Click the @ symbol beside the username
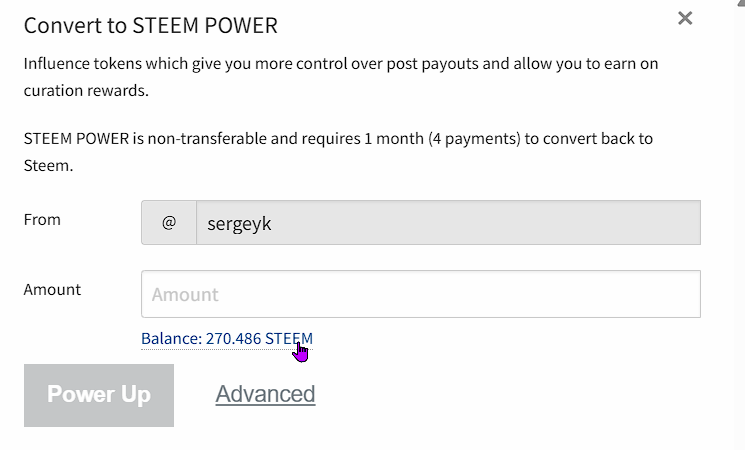 click(169, 223)
